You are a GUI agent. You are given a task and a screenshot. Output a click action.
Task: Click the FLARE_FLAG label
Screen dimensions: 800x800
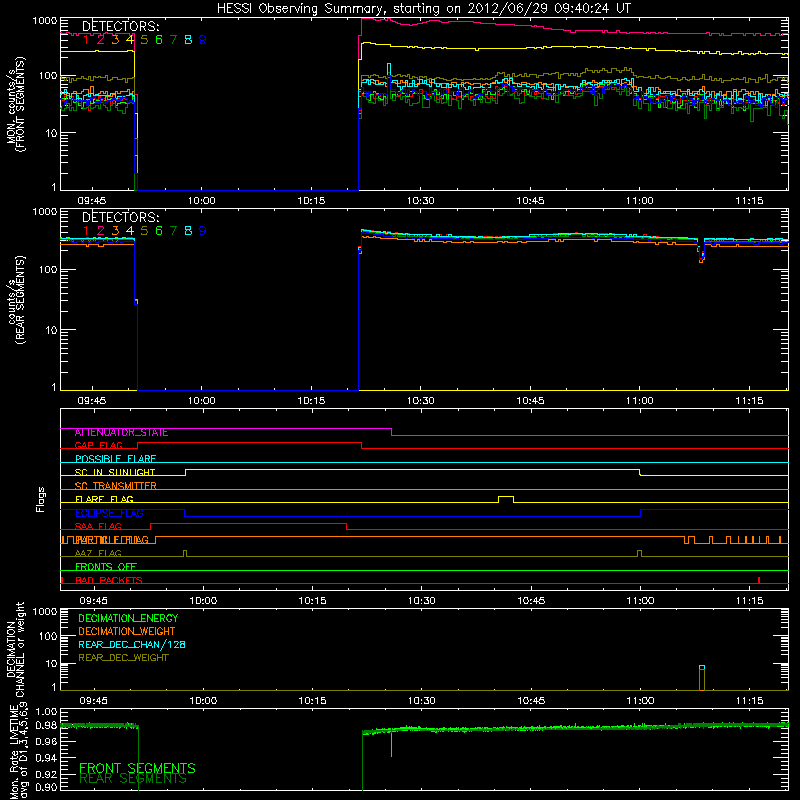coord(104,499)
